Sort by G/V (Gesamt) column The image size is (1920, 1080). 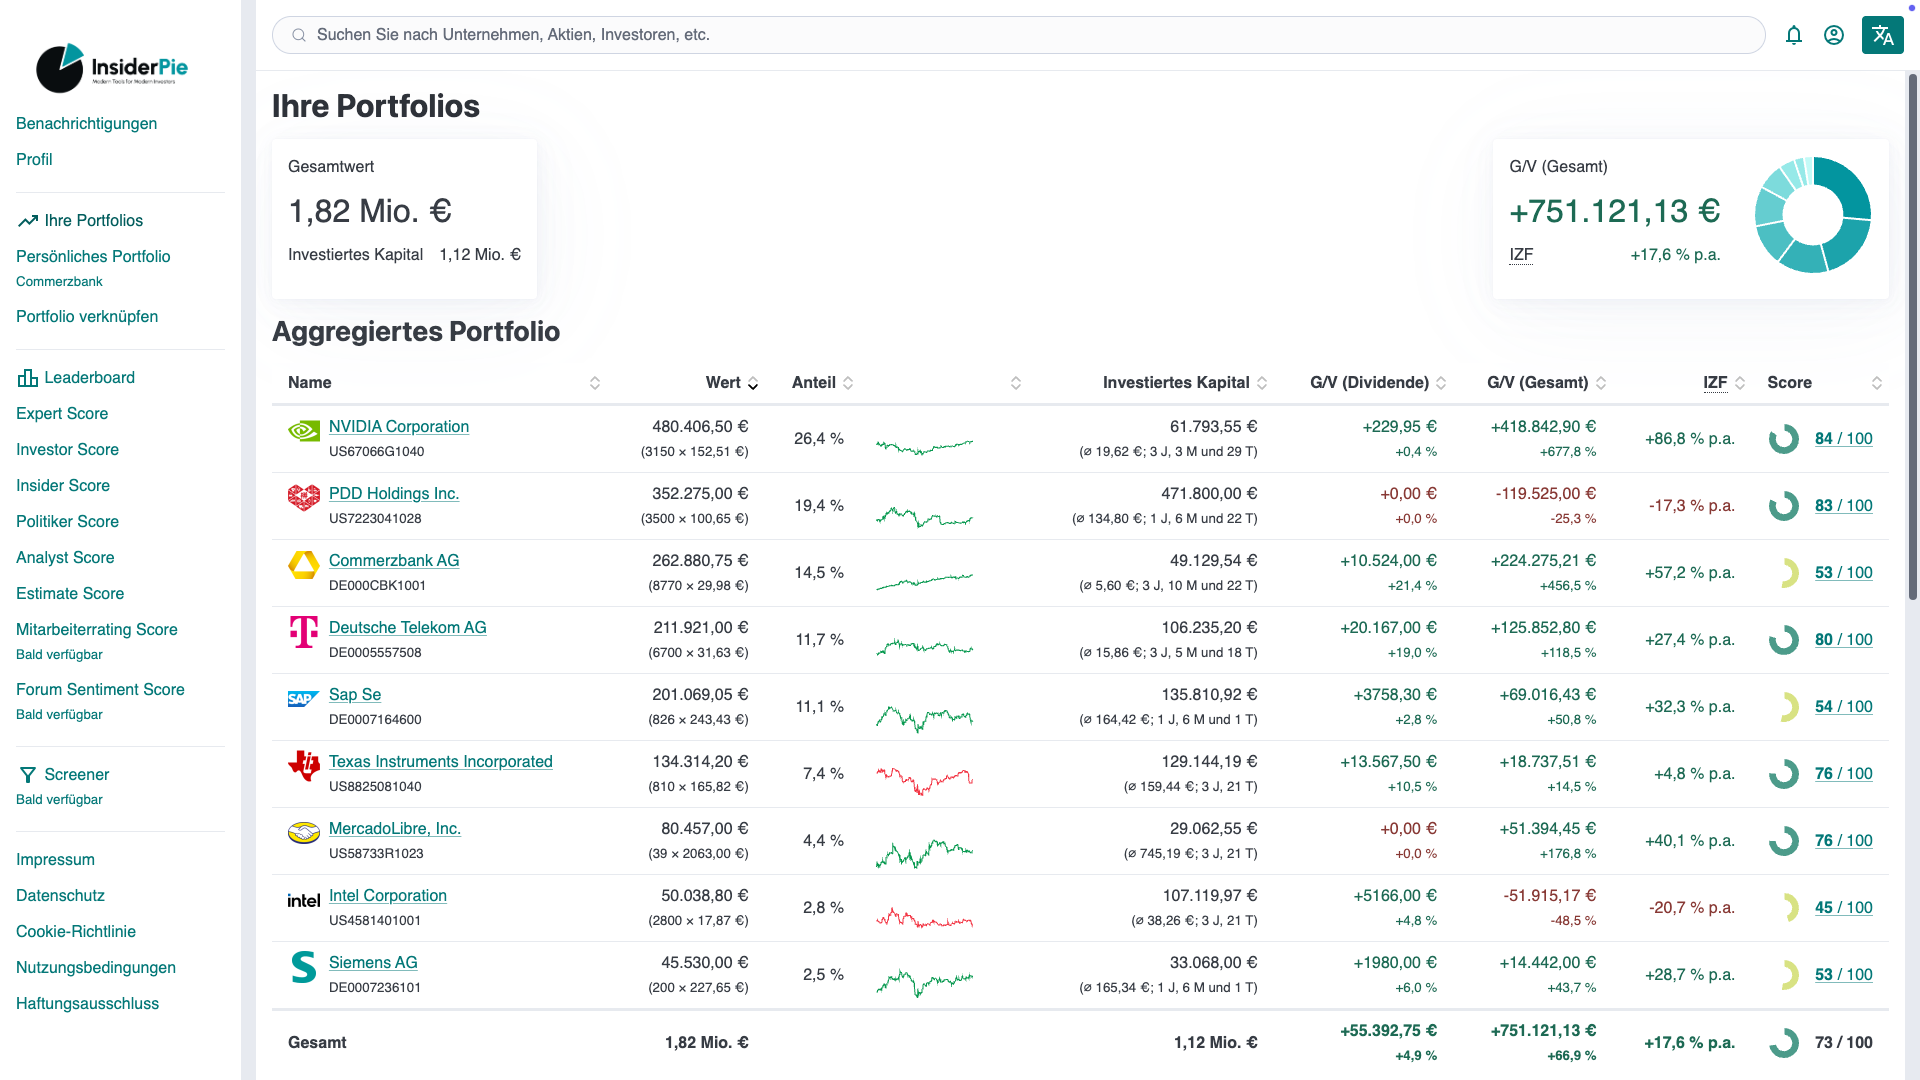click(x=1601, y=383)
